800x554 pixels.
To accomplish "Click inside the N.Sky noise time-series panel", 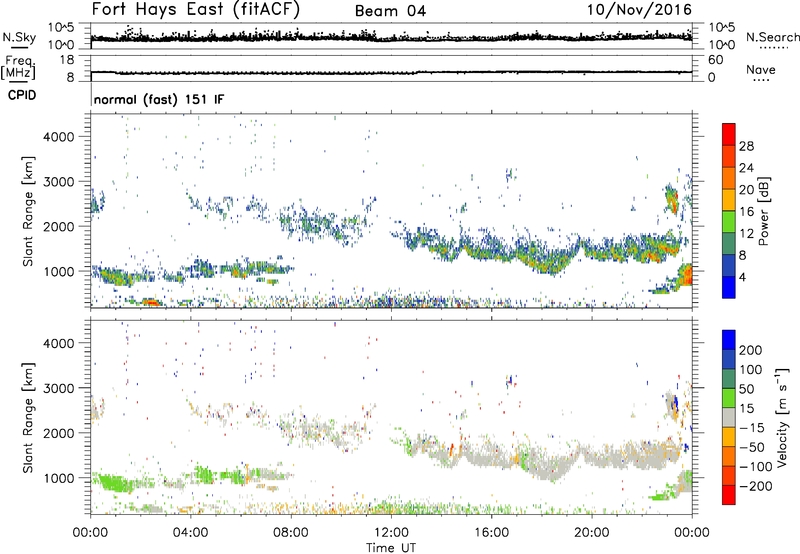I will coord(391,36).
